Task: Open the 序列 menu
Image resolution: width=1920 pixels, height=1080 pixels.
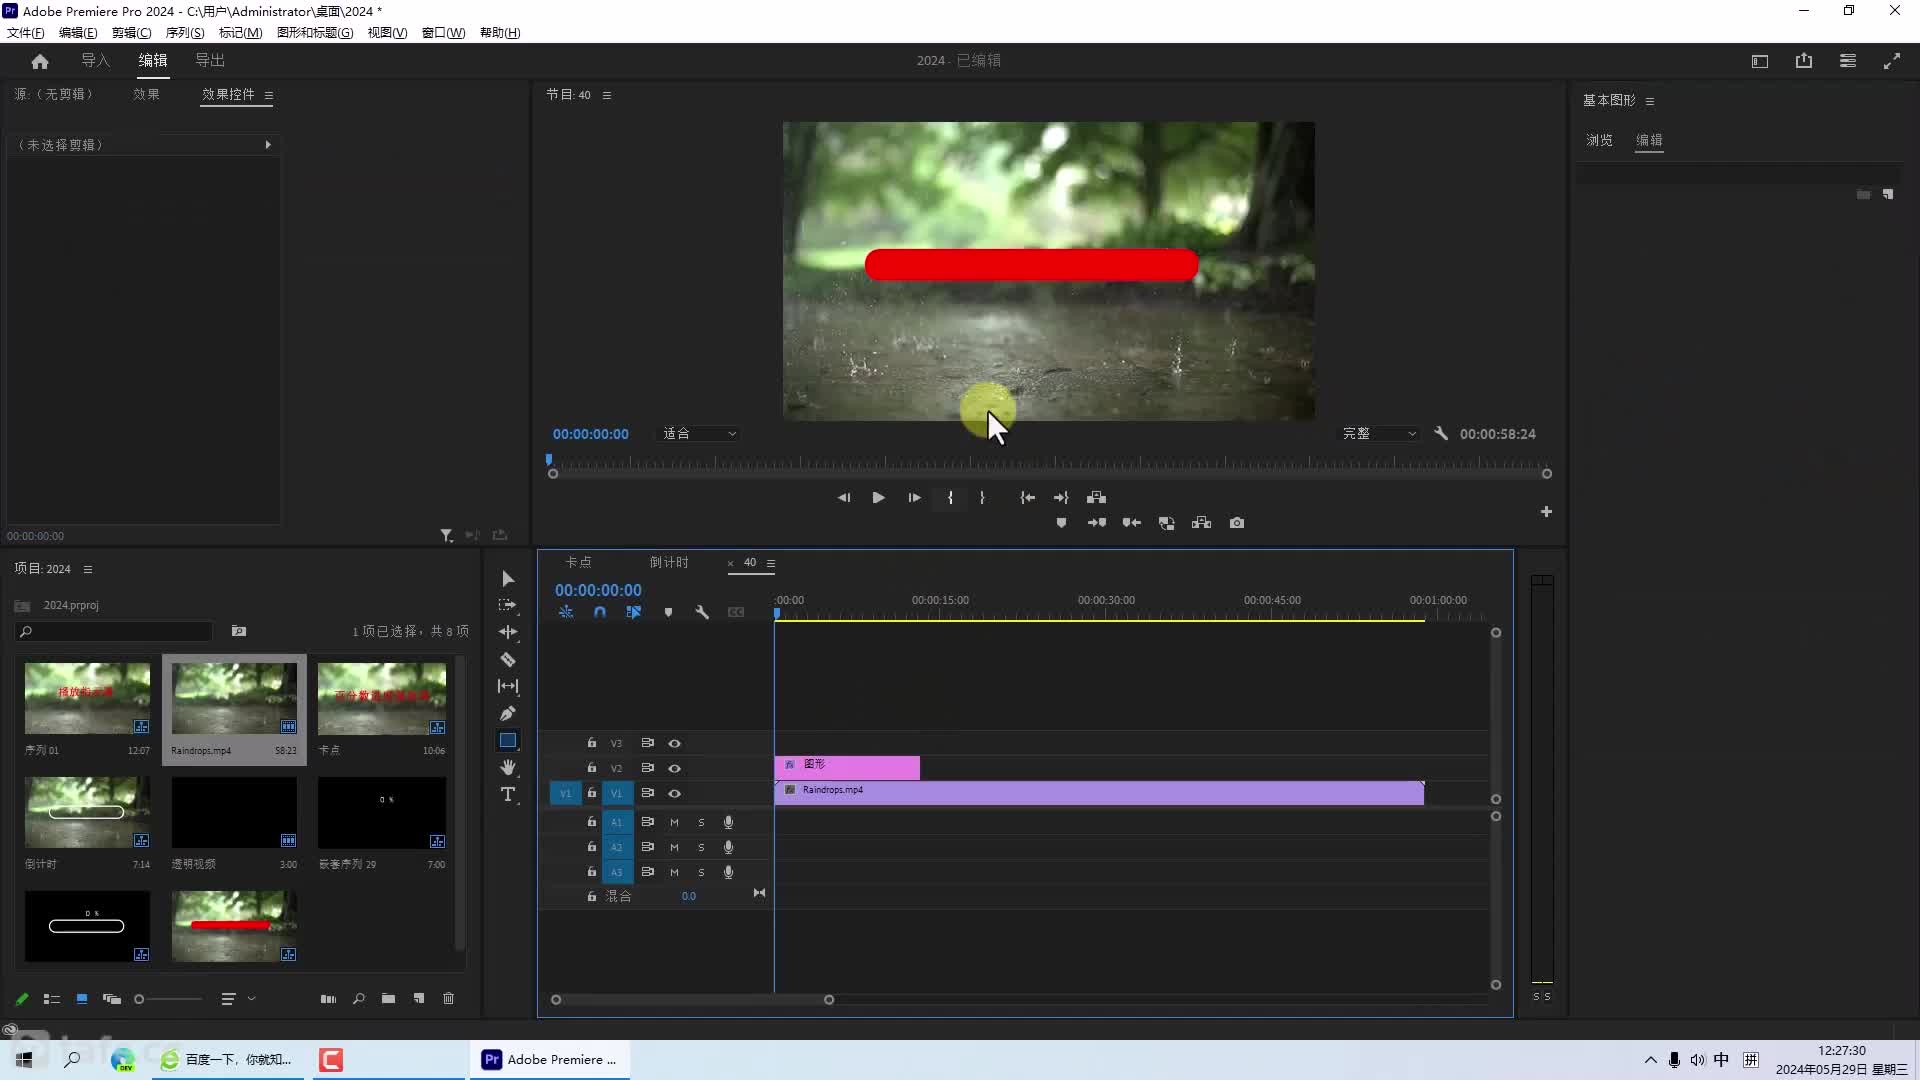Action: click(185, 32)
